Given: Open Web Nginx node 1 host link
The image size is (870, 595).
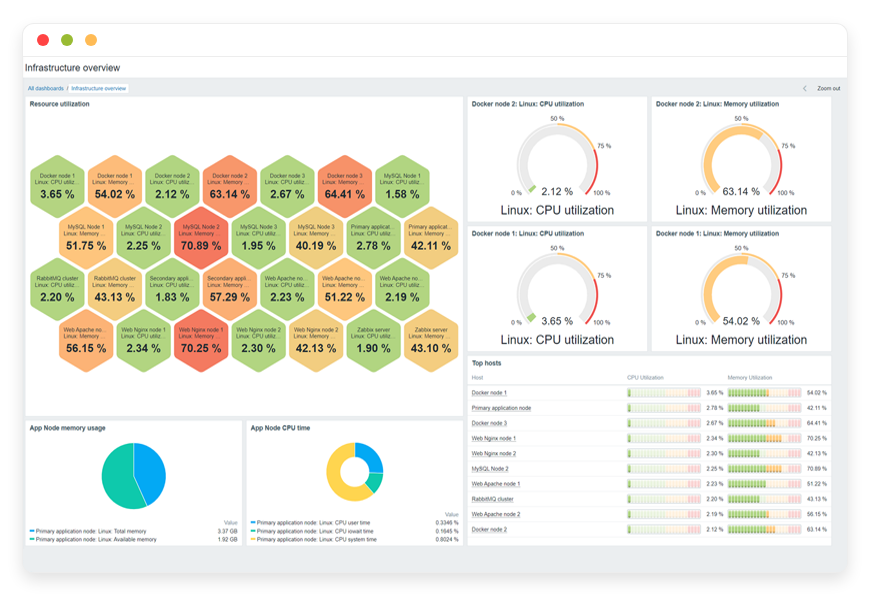Looking at the screenshot, I should pos(493,438).
